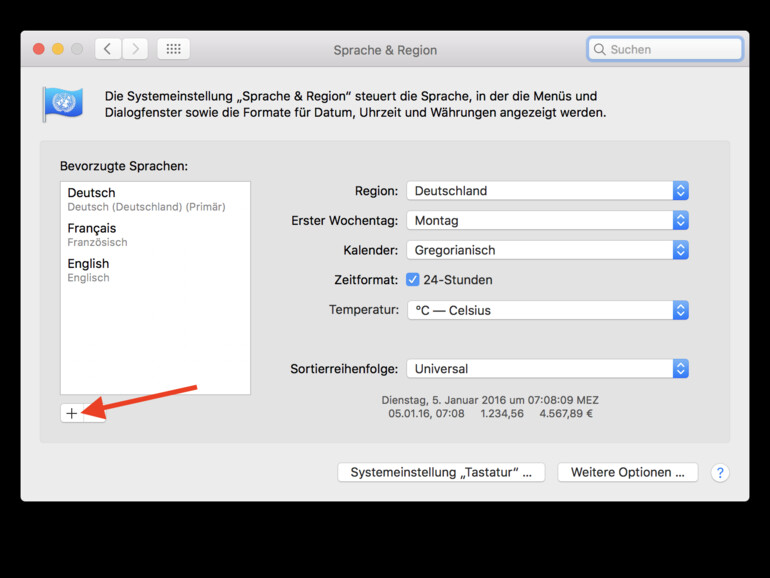Open the Erster Wochentag dropdown showing Montag
This screenshot has width=770, height=578.
tap(548, 220)
